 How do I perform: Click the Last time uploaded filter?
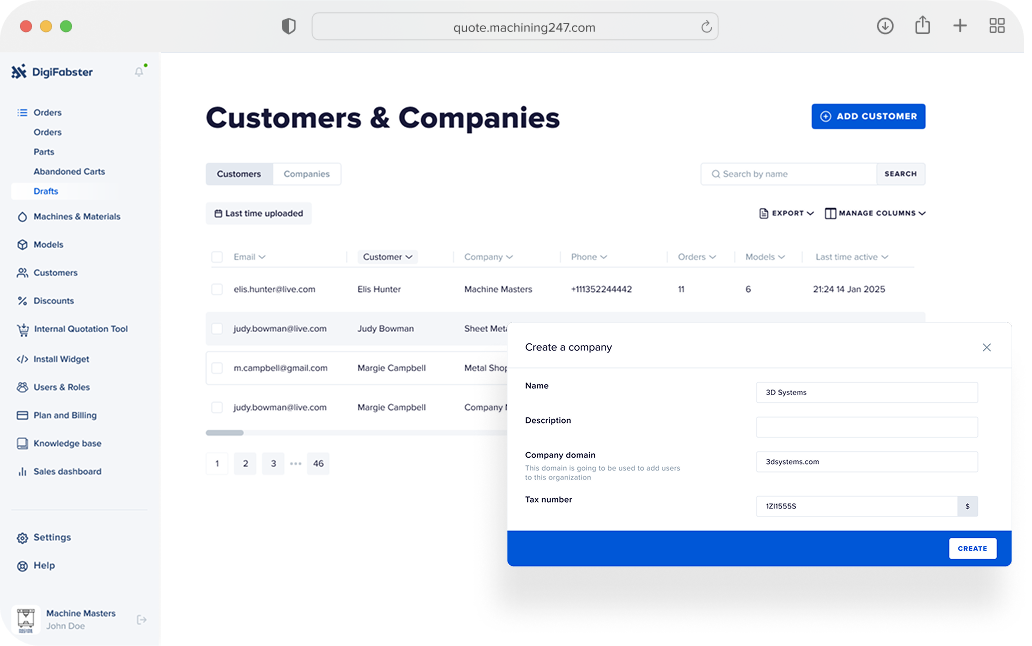(x=259, y=214)
